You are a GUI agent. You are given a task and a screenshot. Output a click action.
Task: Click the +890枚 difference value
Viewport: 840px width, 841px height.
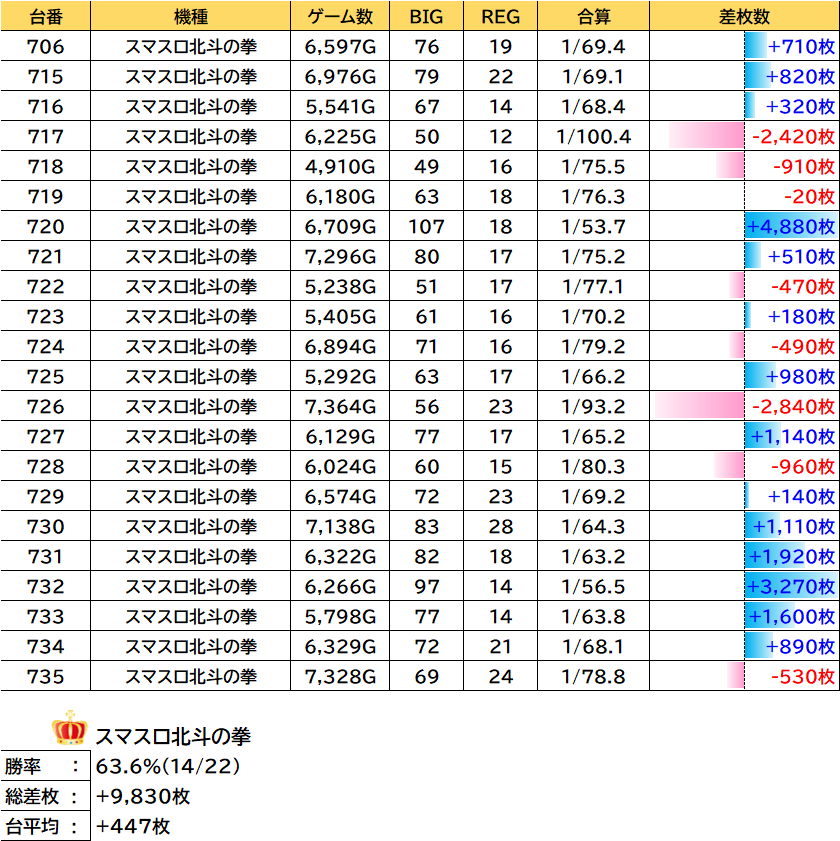coord(800,646)
